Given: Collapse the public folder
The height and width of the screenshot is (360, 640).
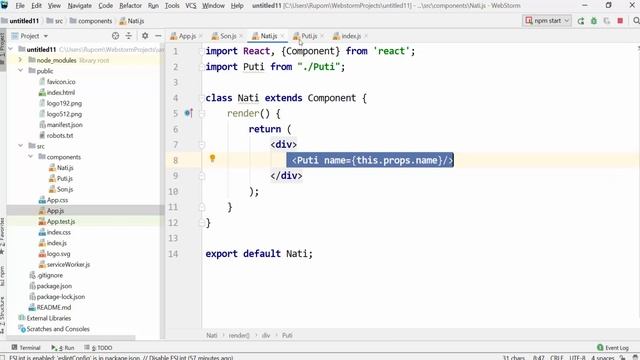Looking at the screenshot, I should click(x=20, y=71).
